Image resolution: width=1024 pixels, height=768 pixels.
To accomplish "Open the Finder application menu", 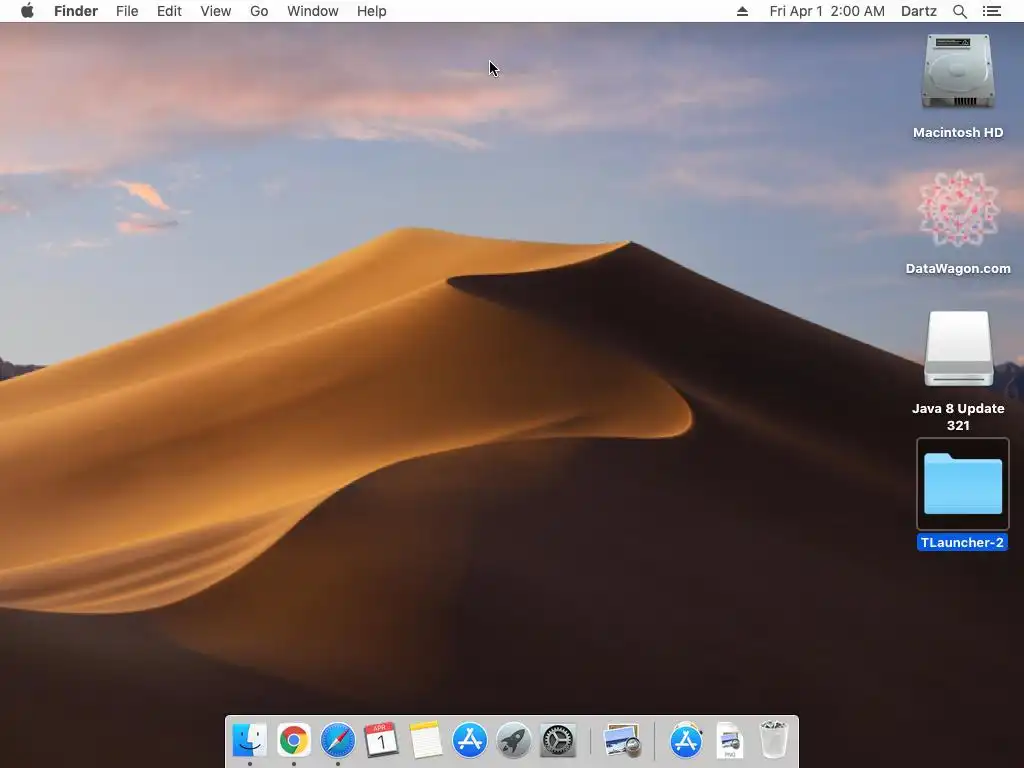I will (x=76, y=11).
